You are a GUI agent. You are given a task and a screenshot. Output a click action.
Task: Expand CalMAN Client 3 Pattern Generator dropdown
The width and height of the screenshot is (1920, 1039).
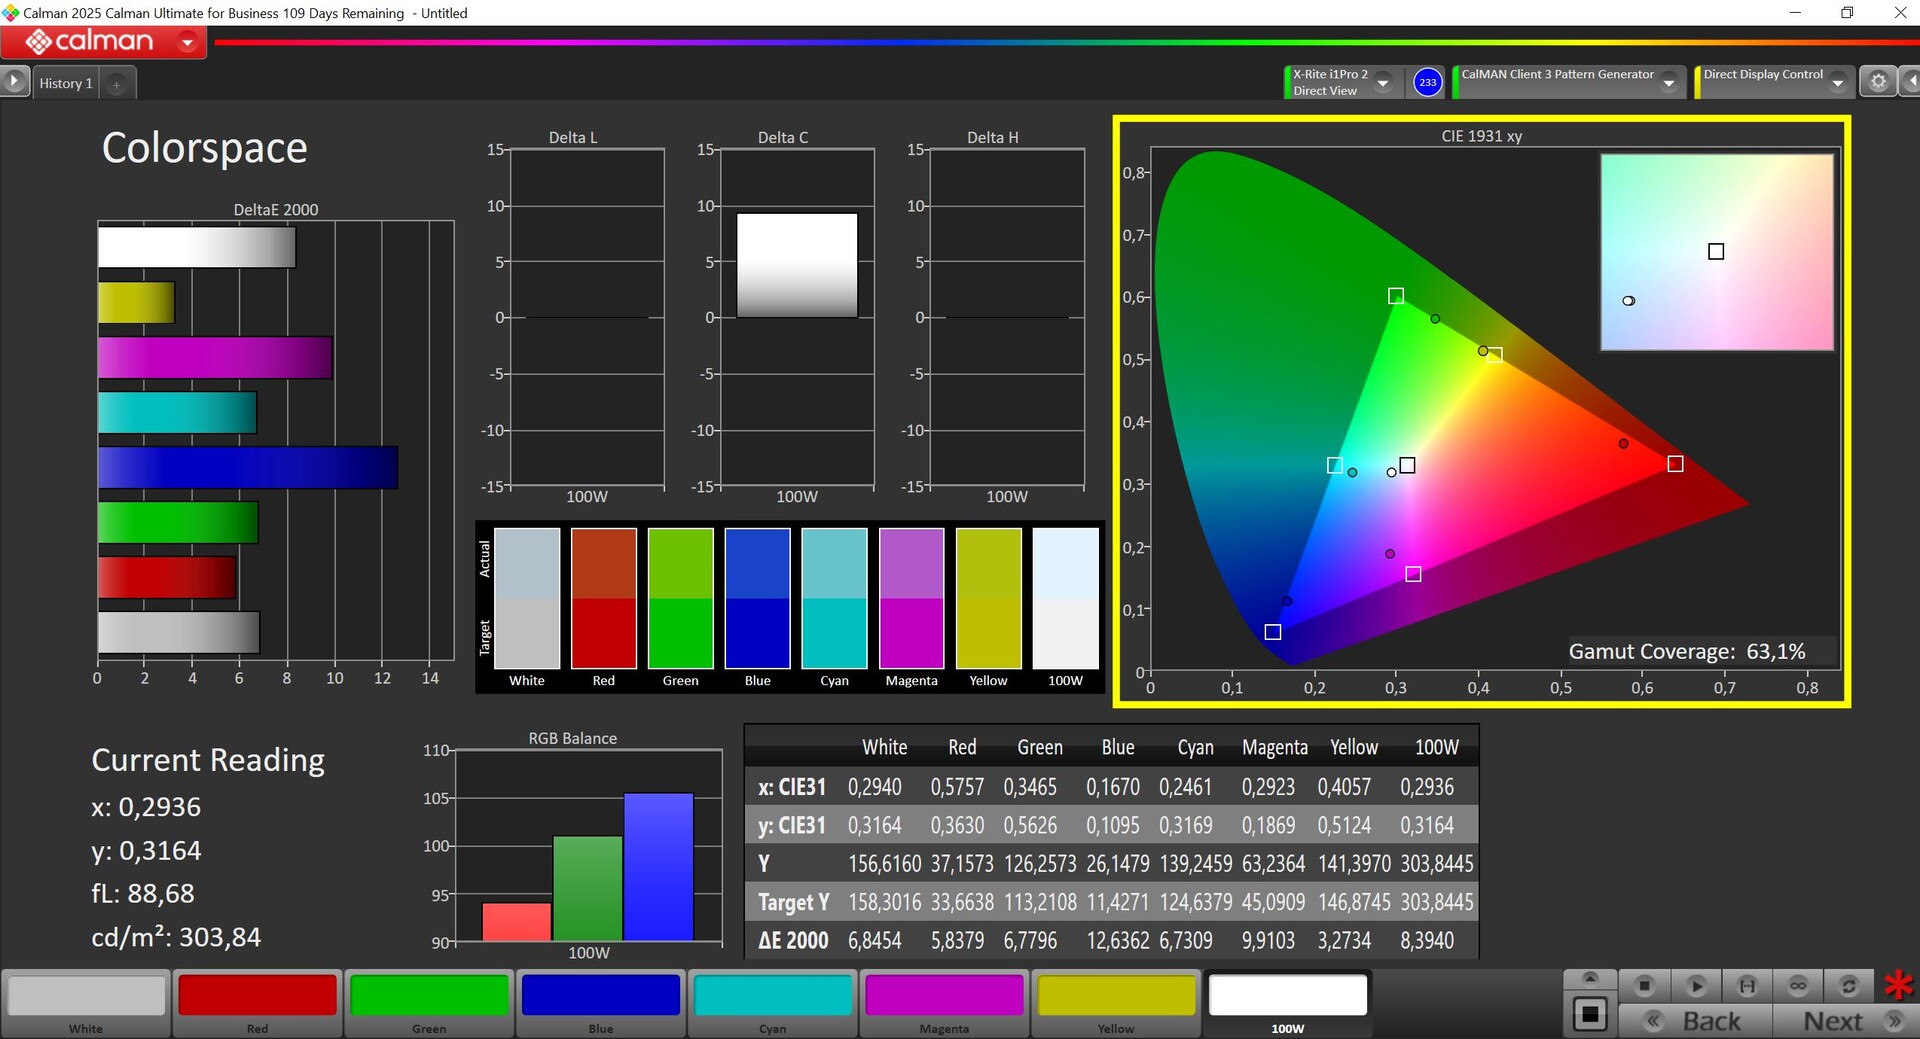[x=1668, y=83]
